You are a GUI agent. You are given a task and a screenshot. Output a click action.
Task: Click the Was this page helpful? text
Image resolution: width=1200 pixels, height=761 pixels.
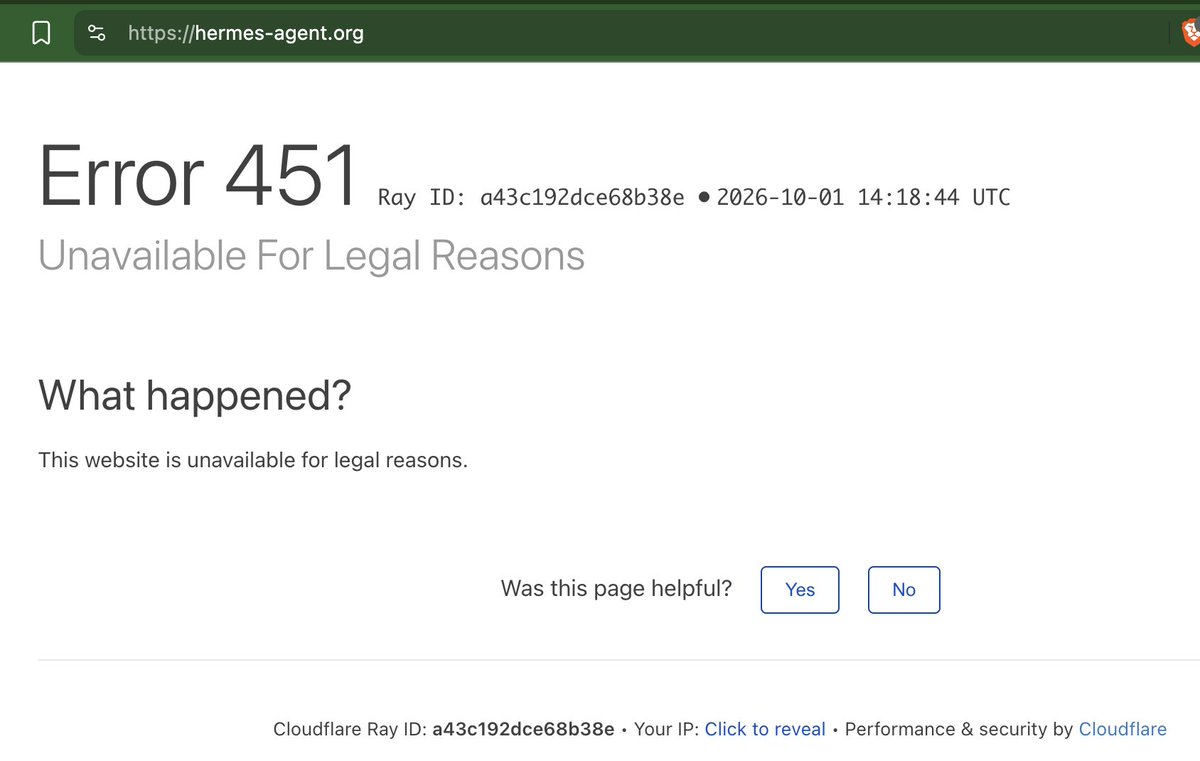[616, 588]
